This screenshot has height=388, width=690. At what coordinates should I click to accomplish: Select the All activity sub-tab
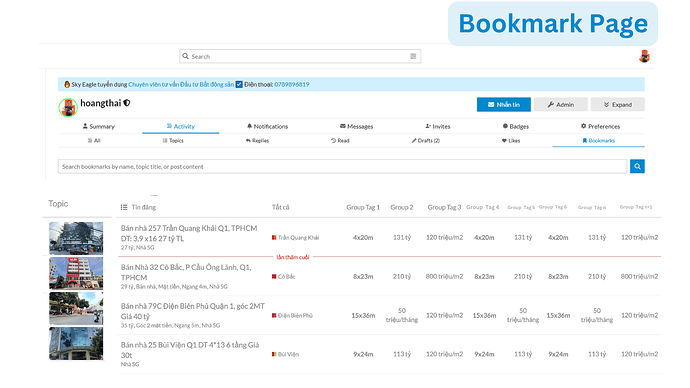point(94,141)
